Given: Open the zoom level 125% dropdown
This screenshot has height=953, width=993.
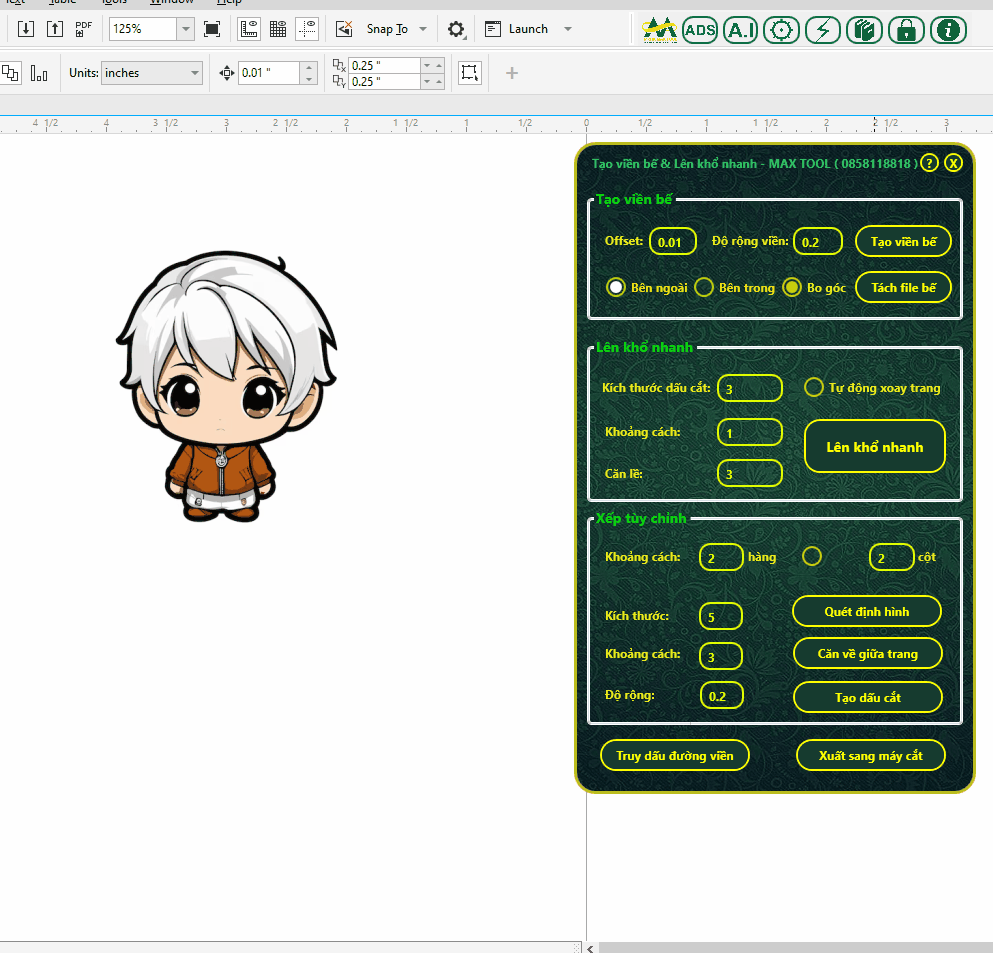Looking at the screenshot, I should [x=185, y=29].
